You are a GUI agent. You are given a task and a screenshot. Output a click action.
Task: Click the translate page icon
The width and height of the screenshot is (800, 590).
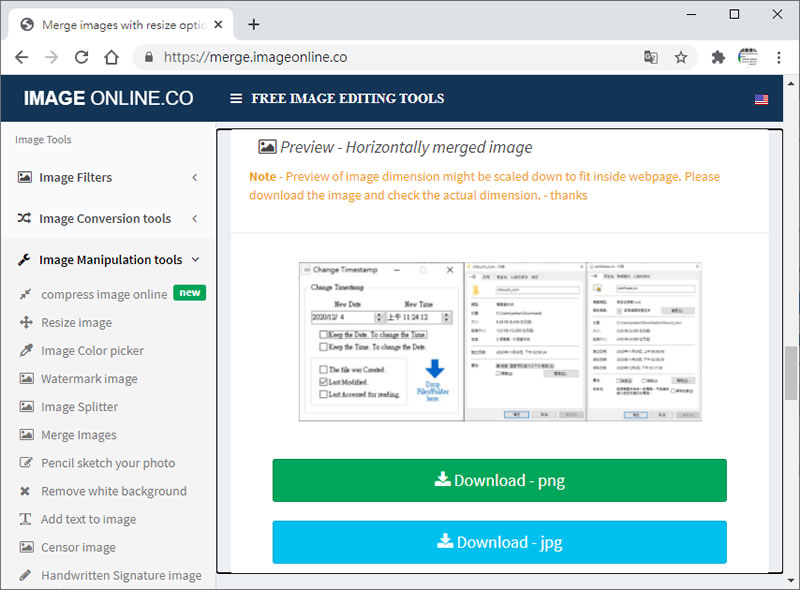pos(651,57)
